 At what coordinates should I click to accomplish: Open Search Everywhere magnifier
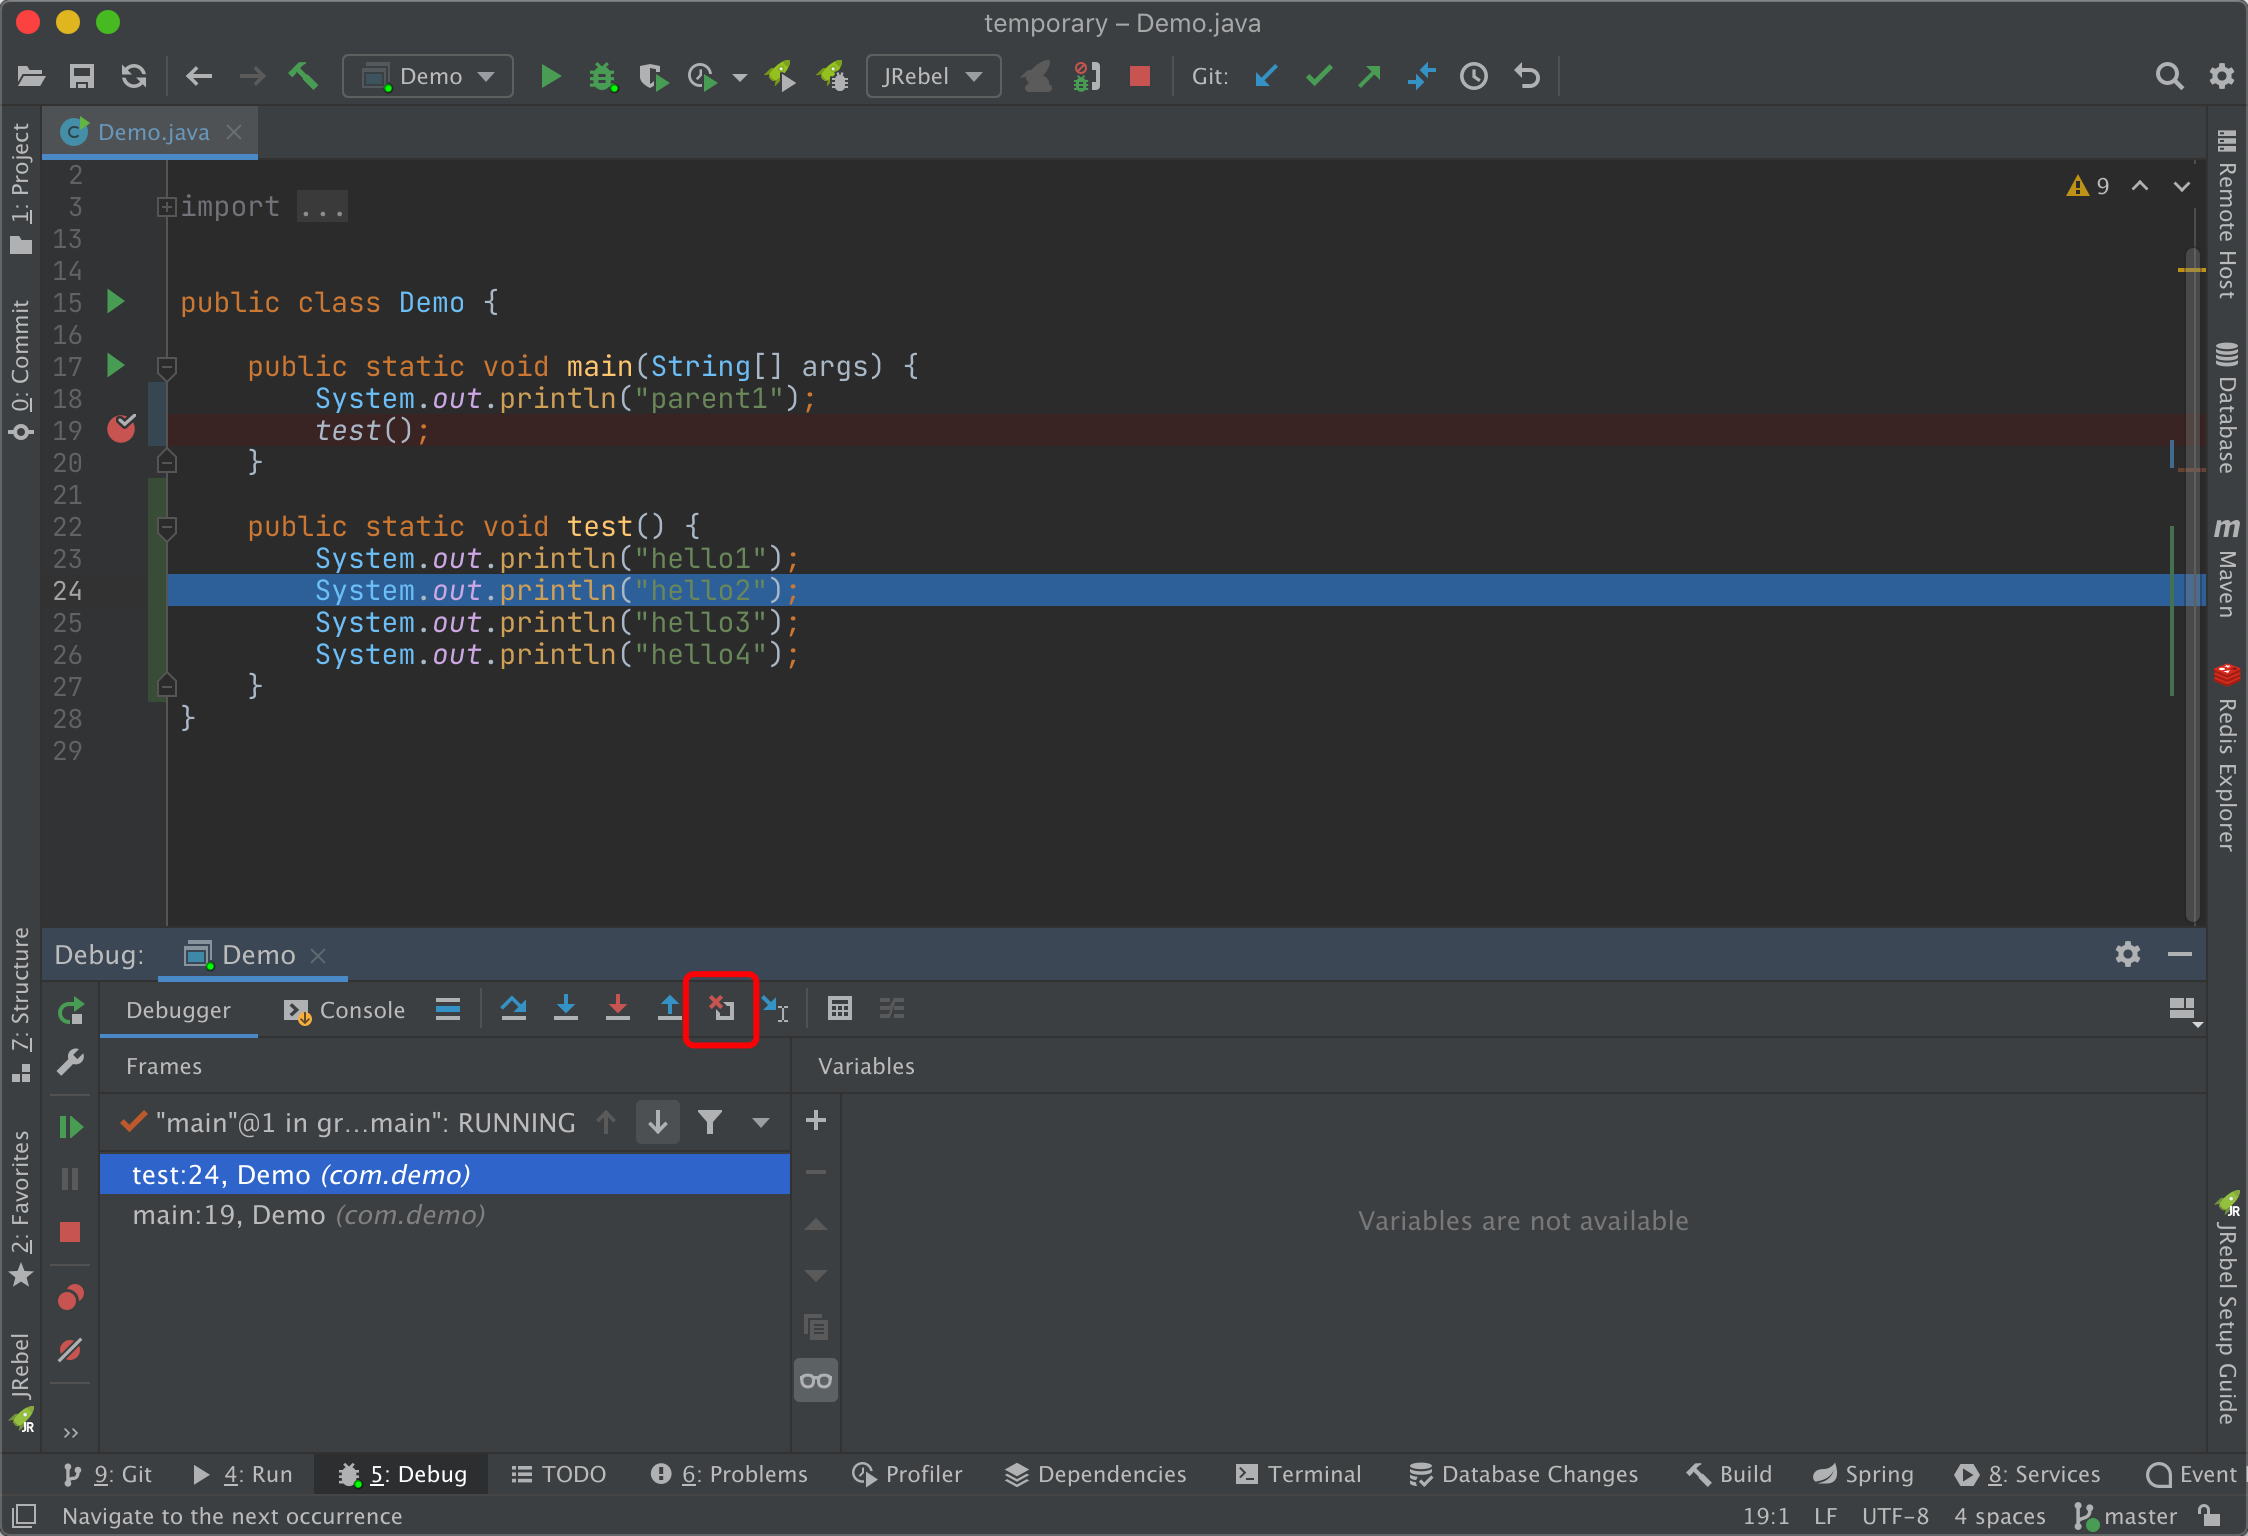[2169, 76]
